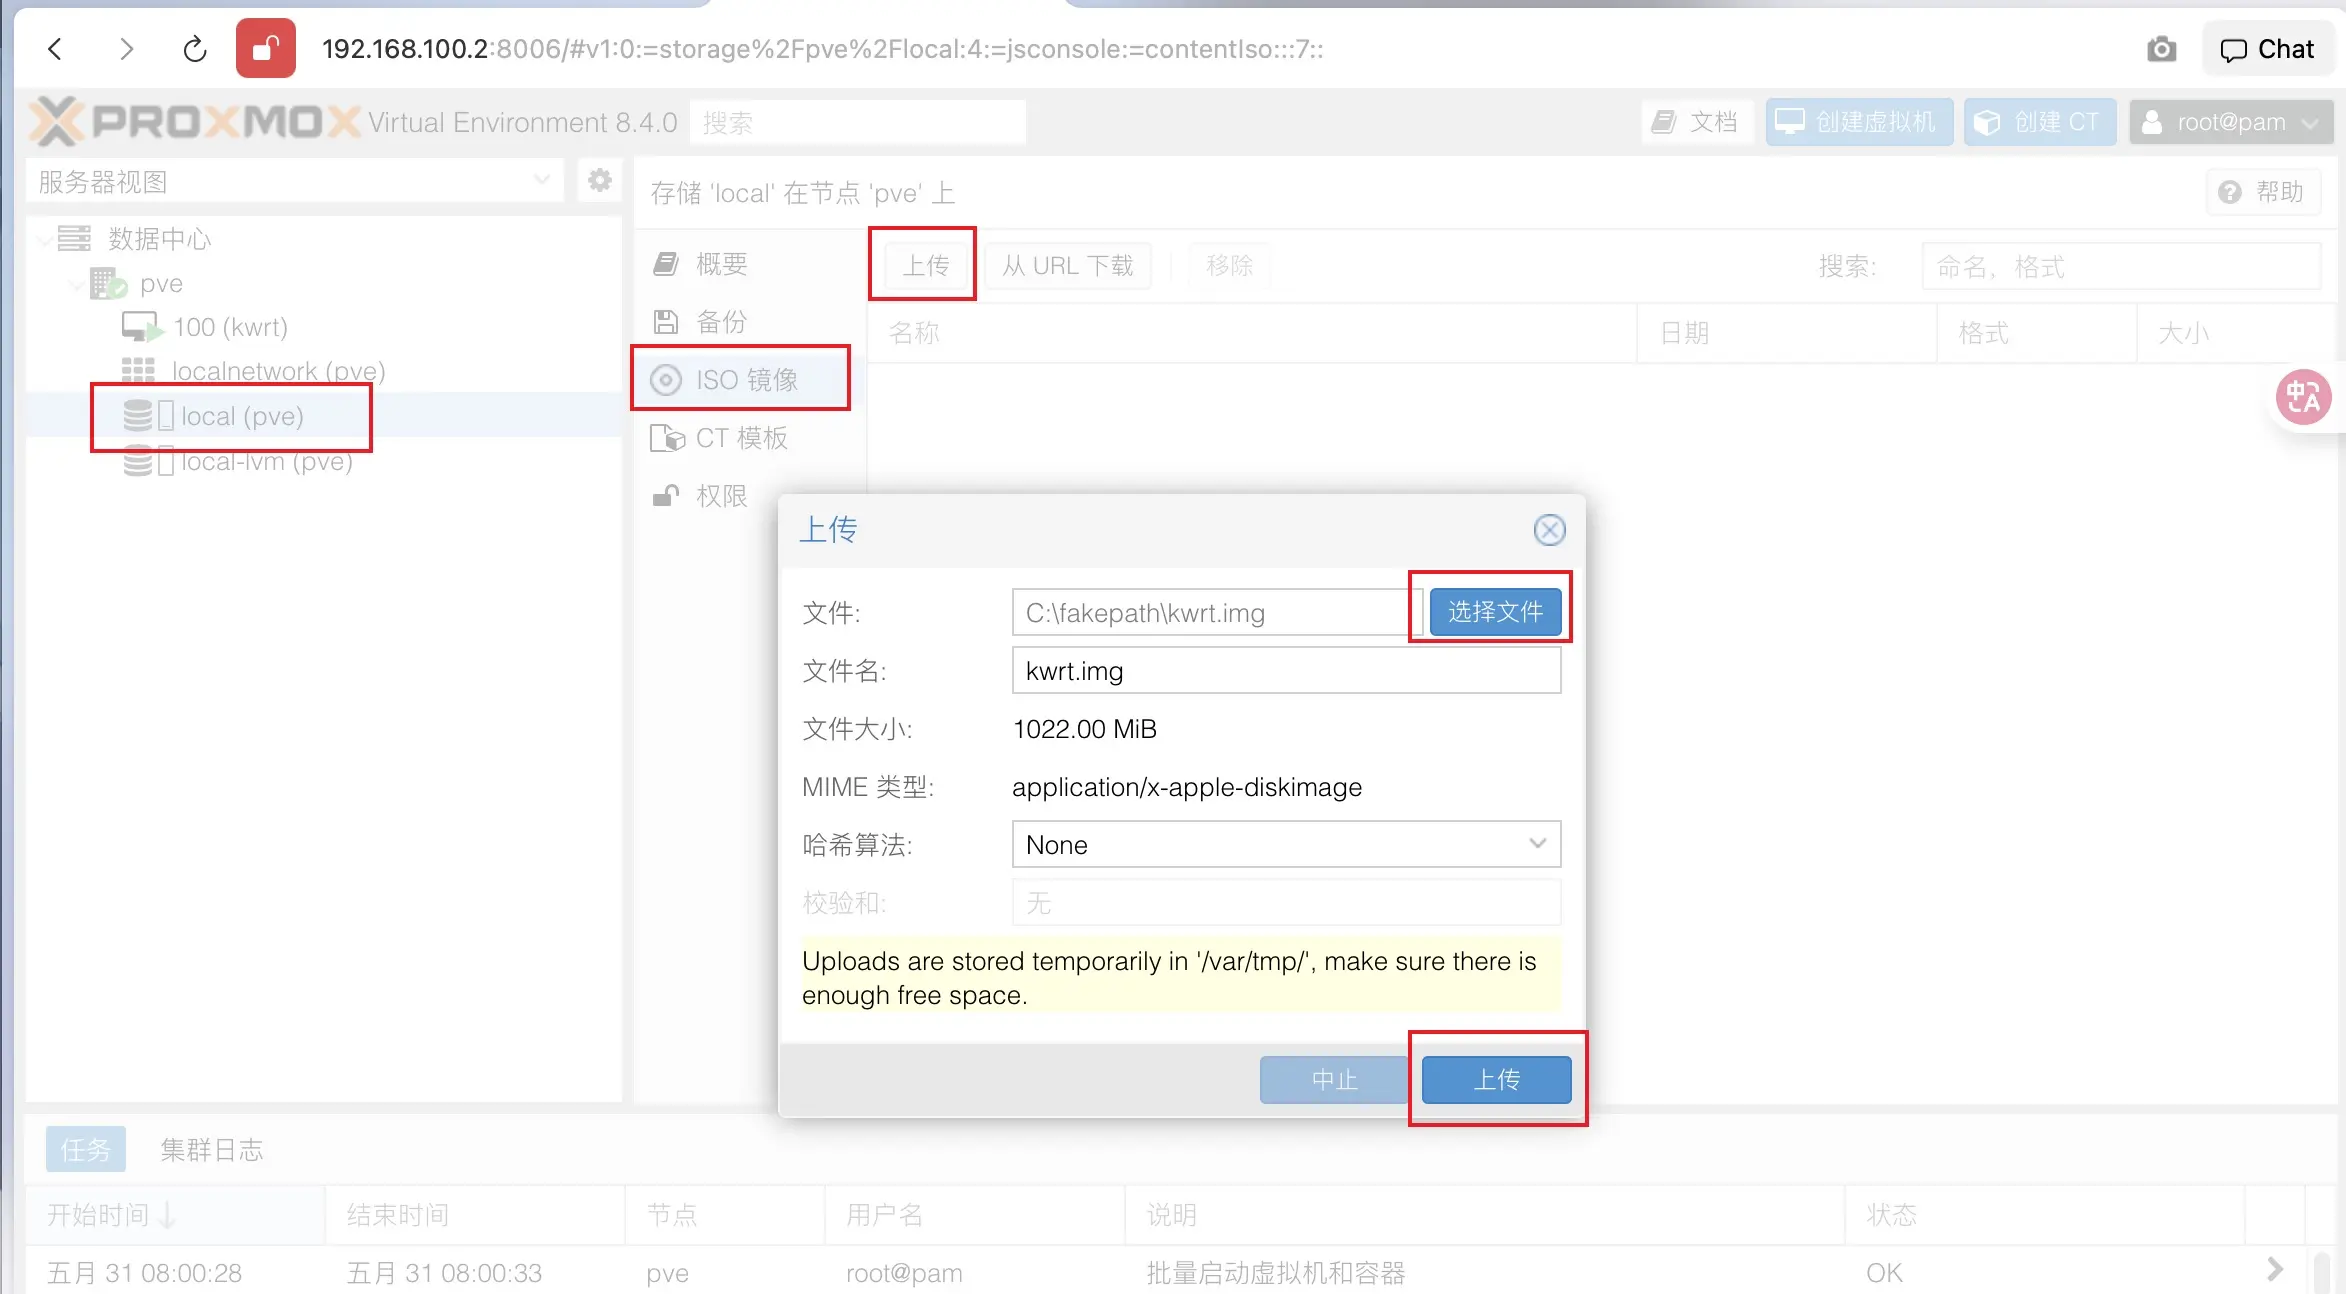Open the CT templates menu item

point(741,438)
